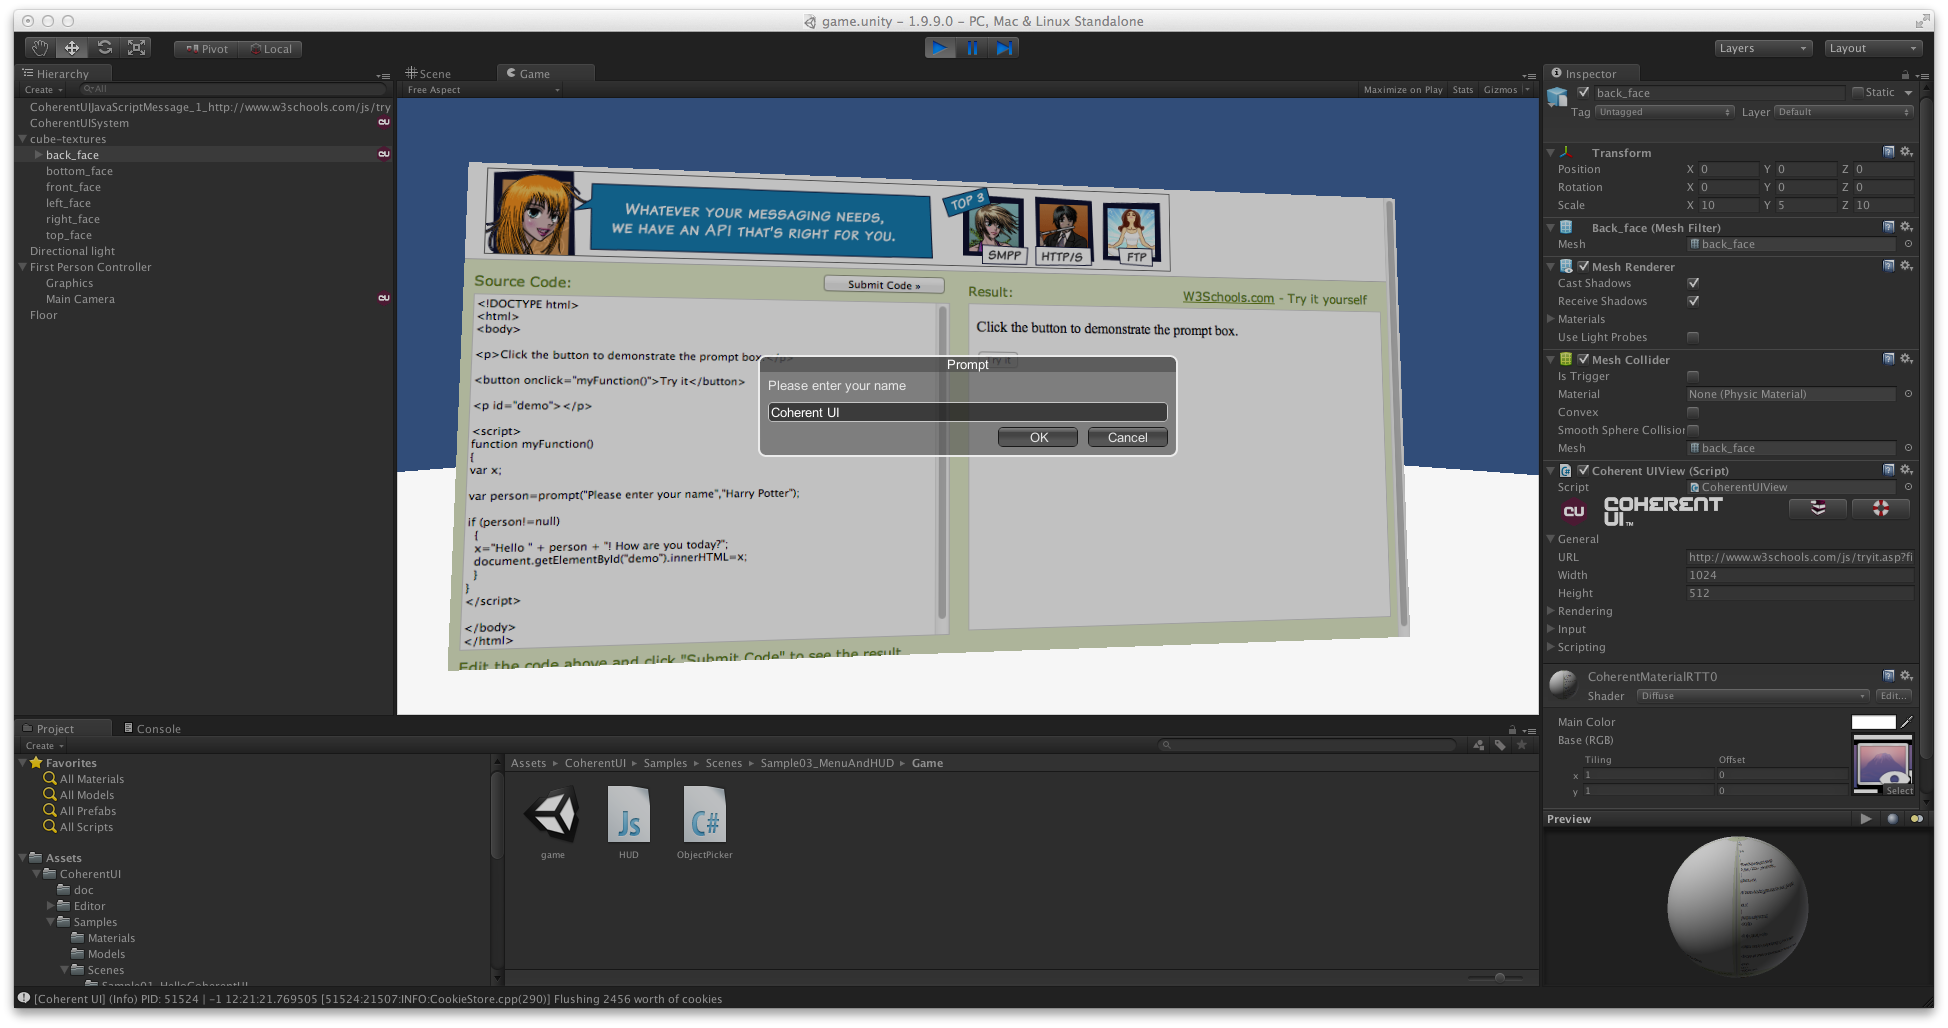Click the Pause playback button

972,48
